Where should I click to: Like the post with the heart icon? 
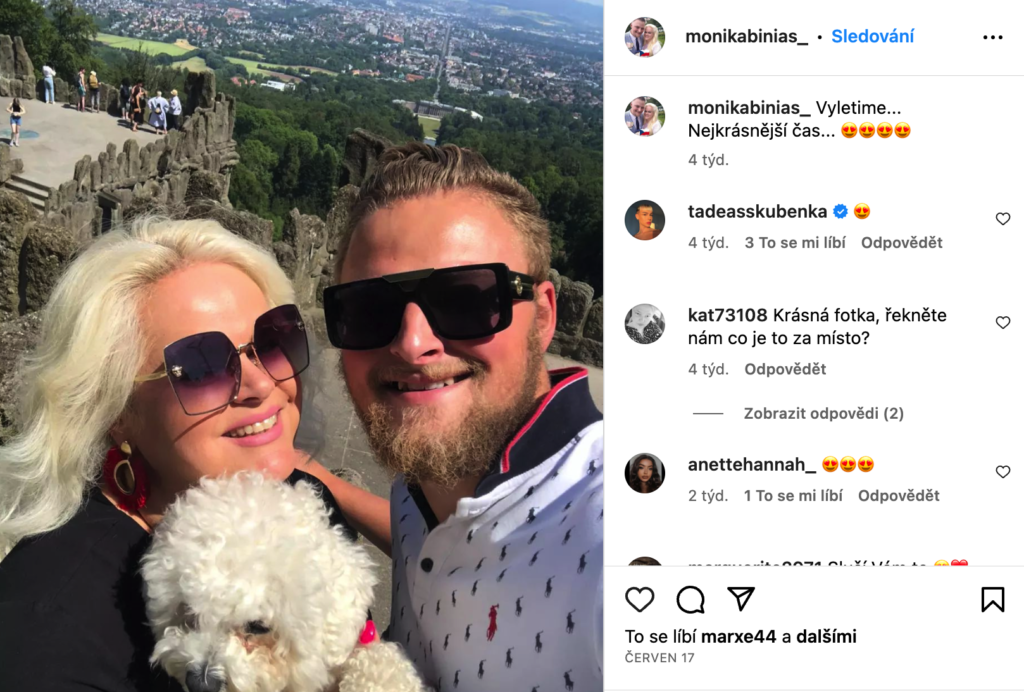(639, 599)
